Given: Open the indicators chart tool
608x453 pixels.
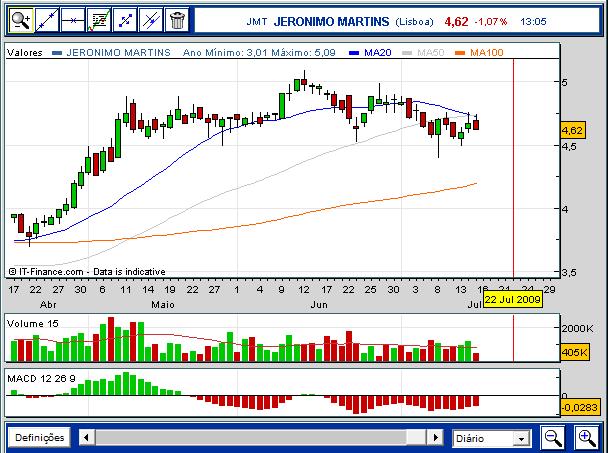Looking at the screenshot, I should pos(99,20).
